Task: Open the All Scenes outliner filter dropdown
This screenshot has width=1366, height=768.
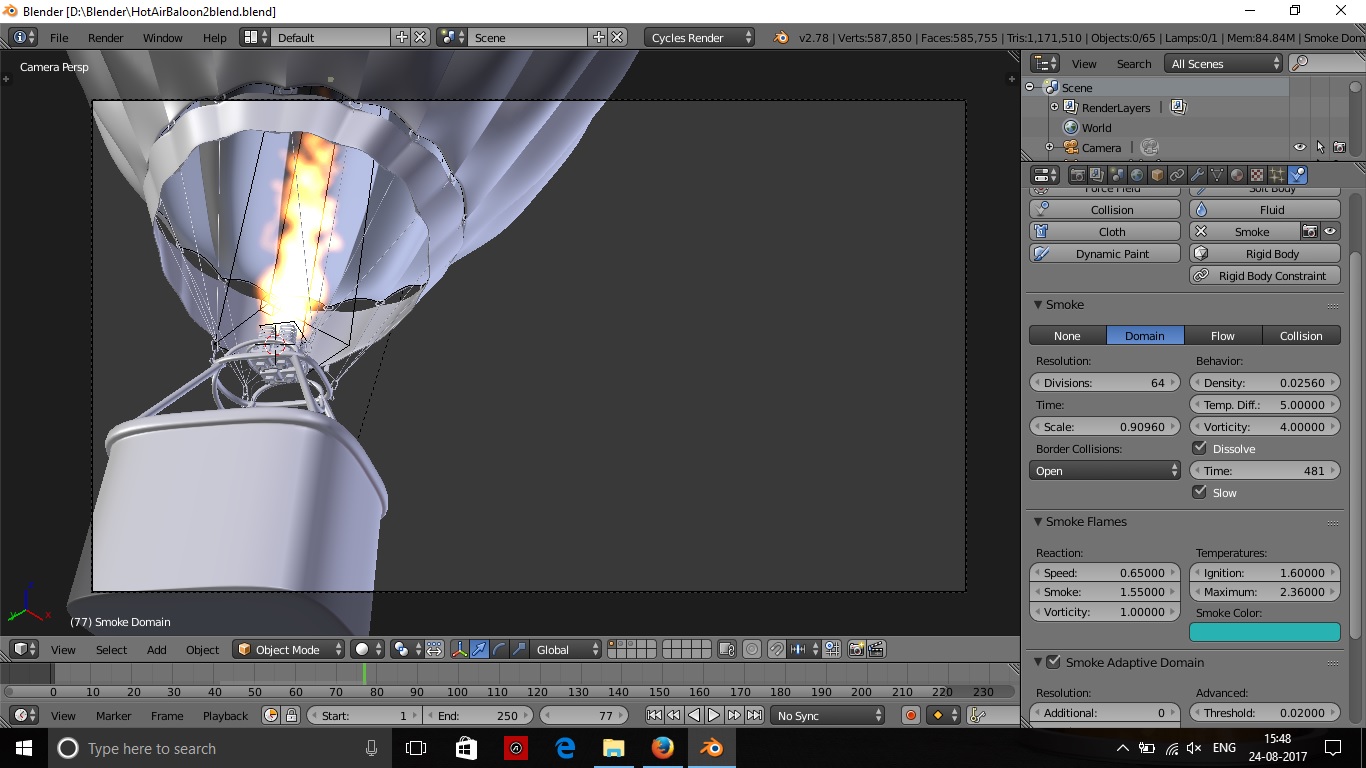Action: point(1224,63)
